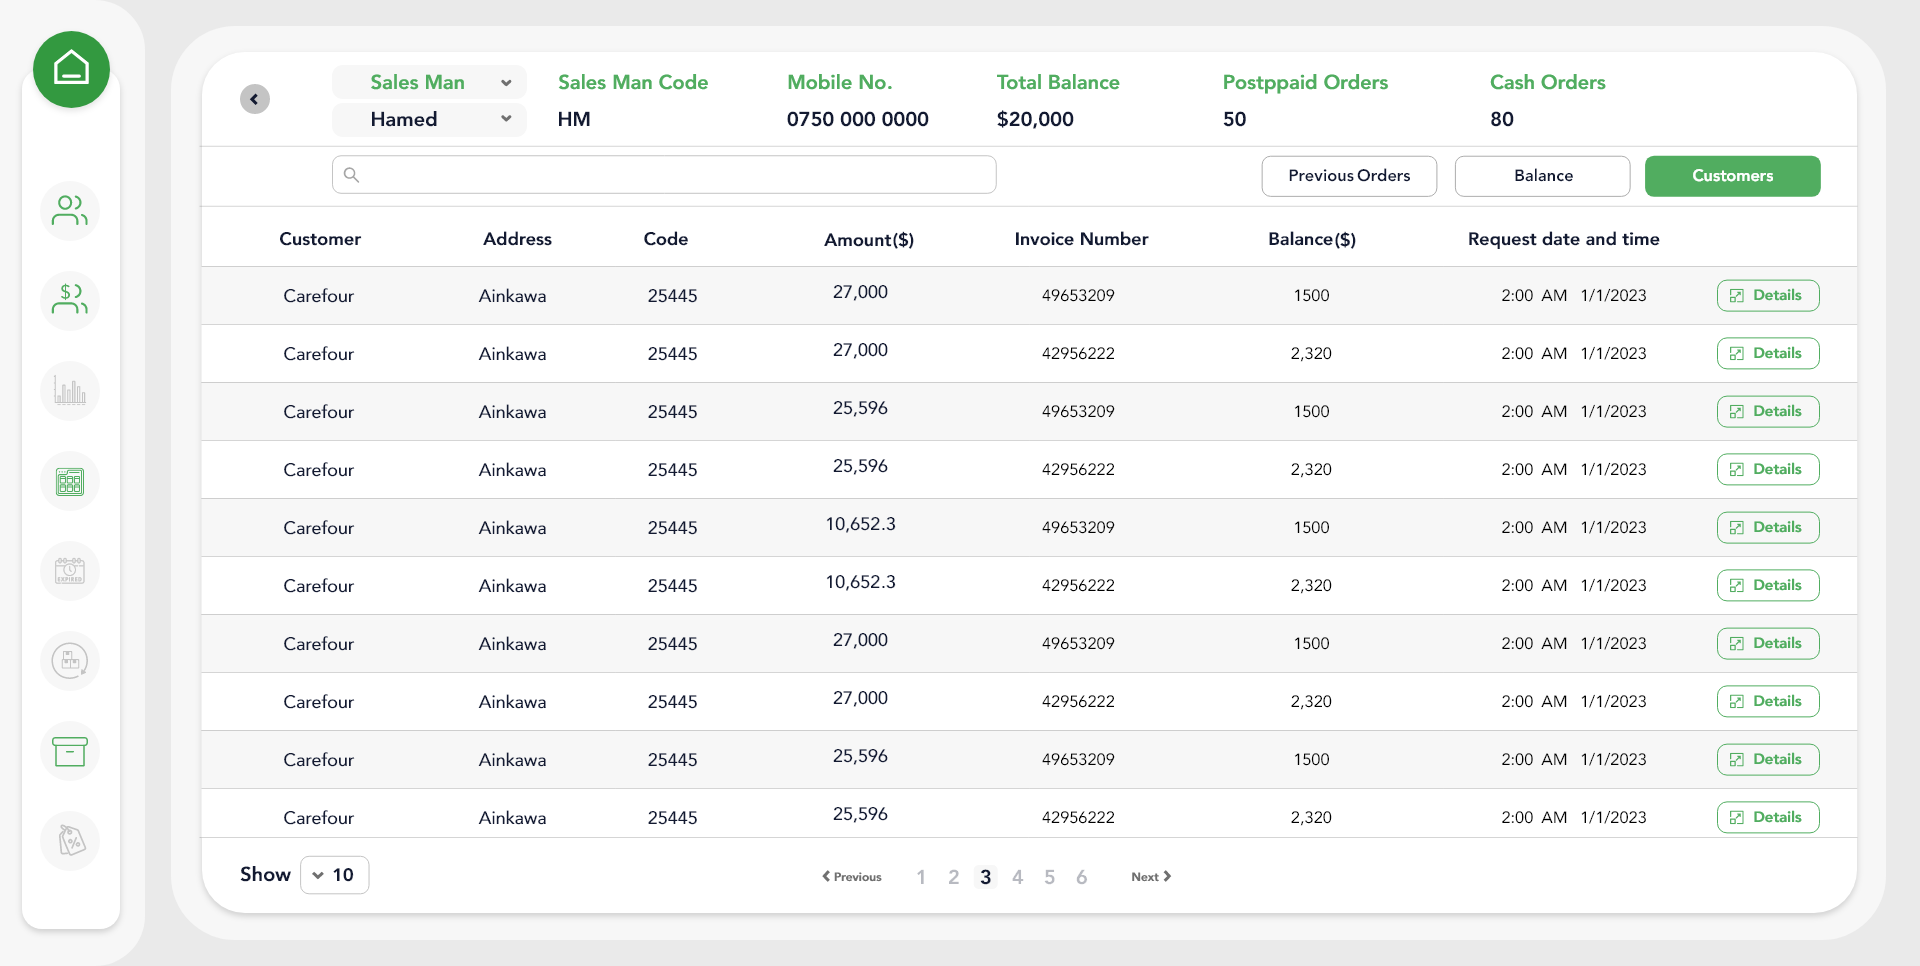Image resolution: width=1920 pixels, height=966 pixels.
Task: Switch to Previous Orders tab
Action: (1349, 176)
